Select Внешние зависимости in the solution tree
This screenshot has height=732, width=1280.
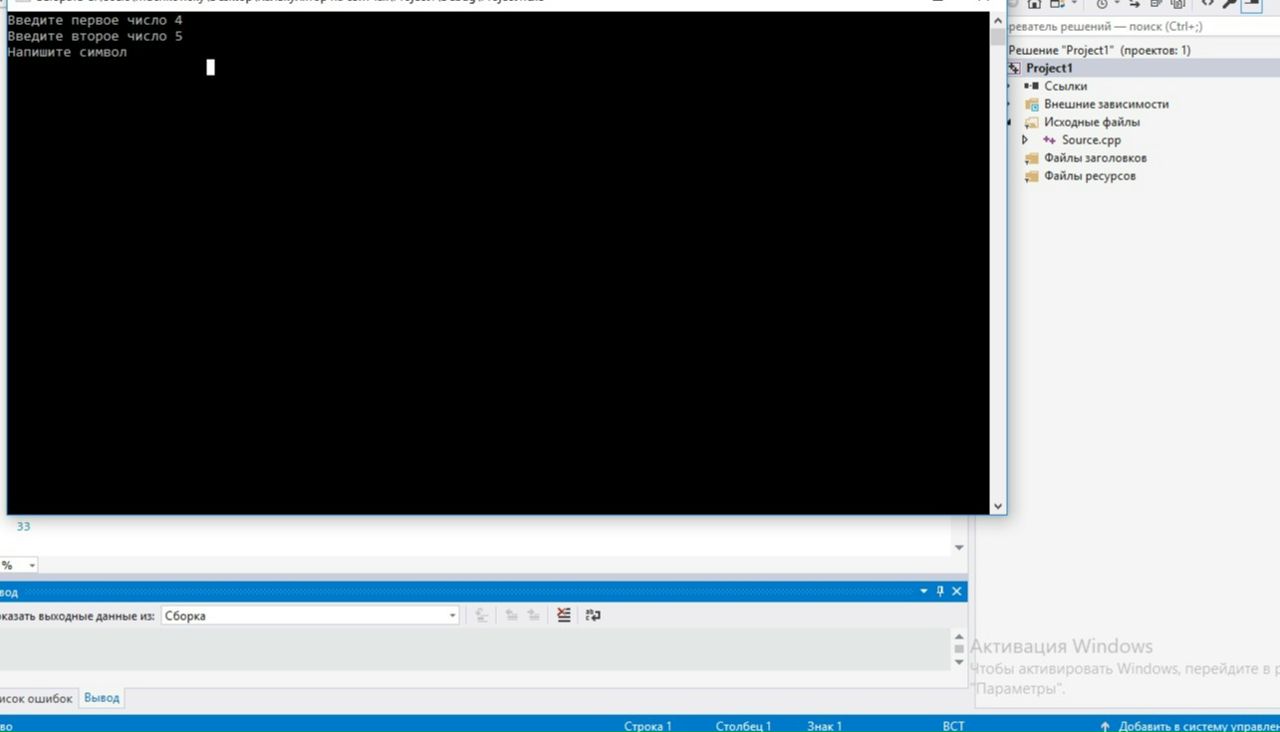pos(1106,104)
